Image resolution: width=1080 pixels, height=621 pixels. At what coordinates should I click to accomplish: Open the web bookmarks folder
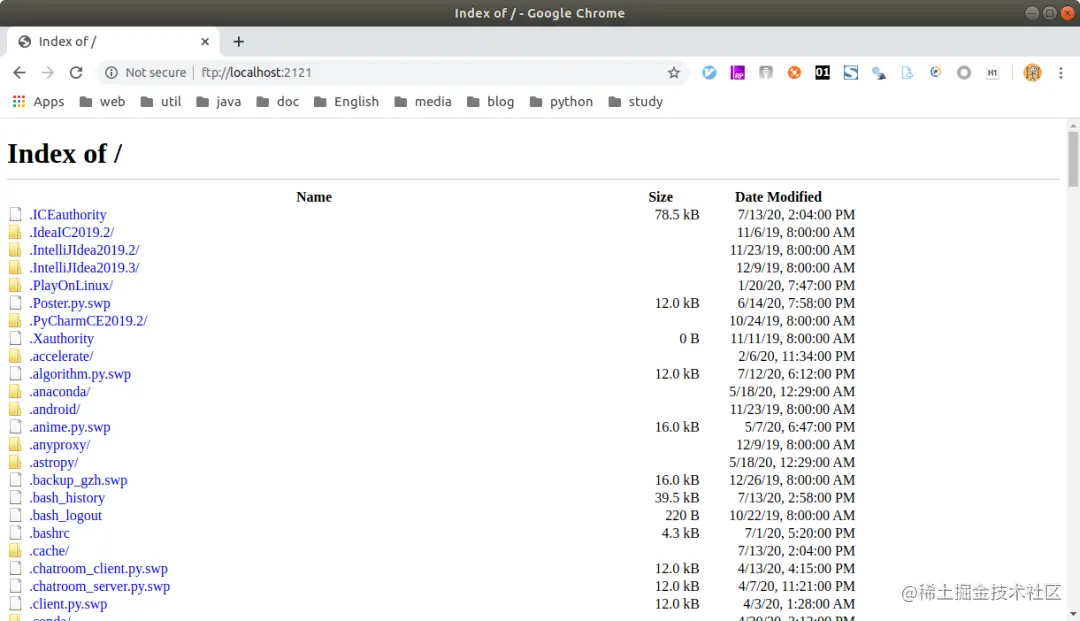click(102, 102)
